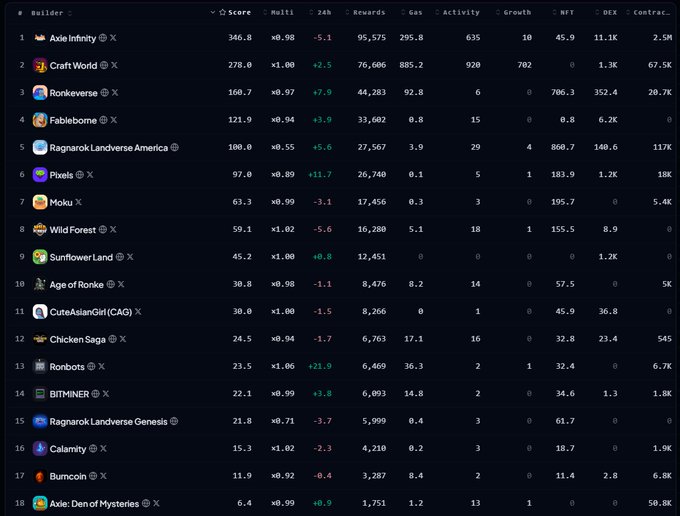Open the Ronbots builder name
The width and height of the screenshot is (680, 516).
tap(67, 367)
